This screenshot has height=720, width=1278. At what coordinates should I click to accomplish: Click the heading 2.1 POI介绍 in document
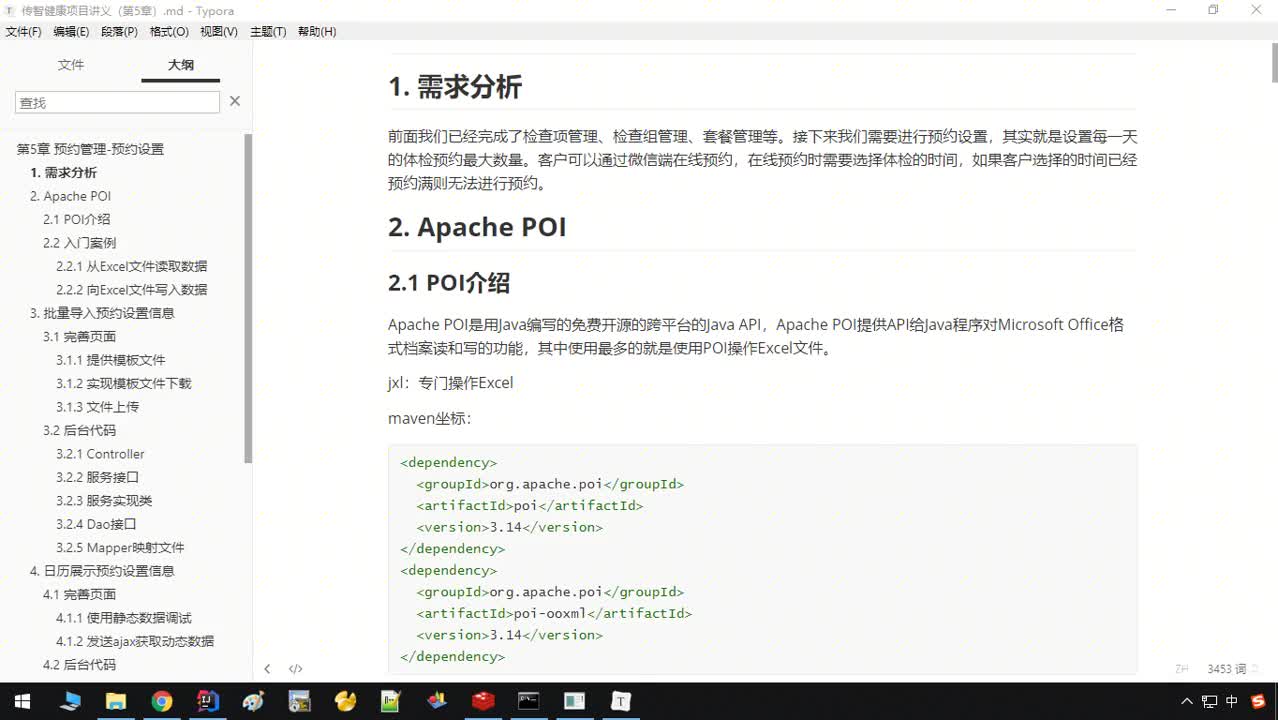point(449,283)
